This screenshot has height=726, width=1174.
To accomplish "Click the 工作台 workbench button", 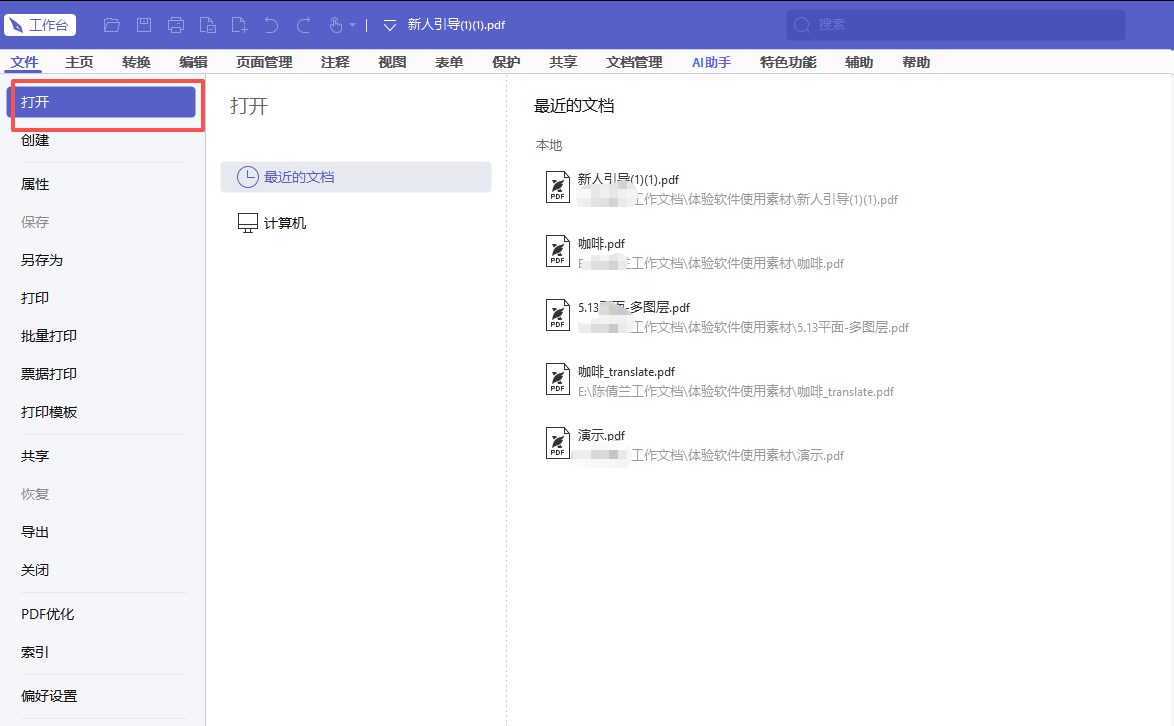I will (x=40, y=25).
